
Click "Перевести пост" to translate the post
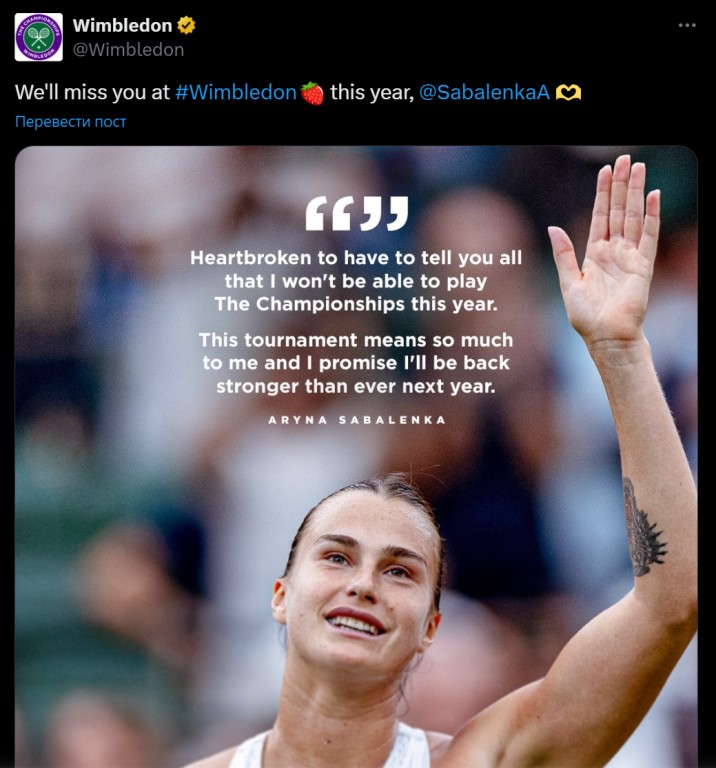71,121
